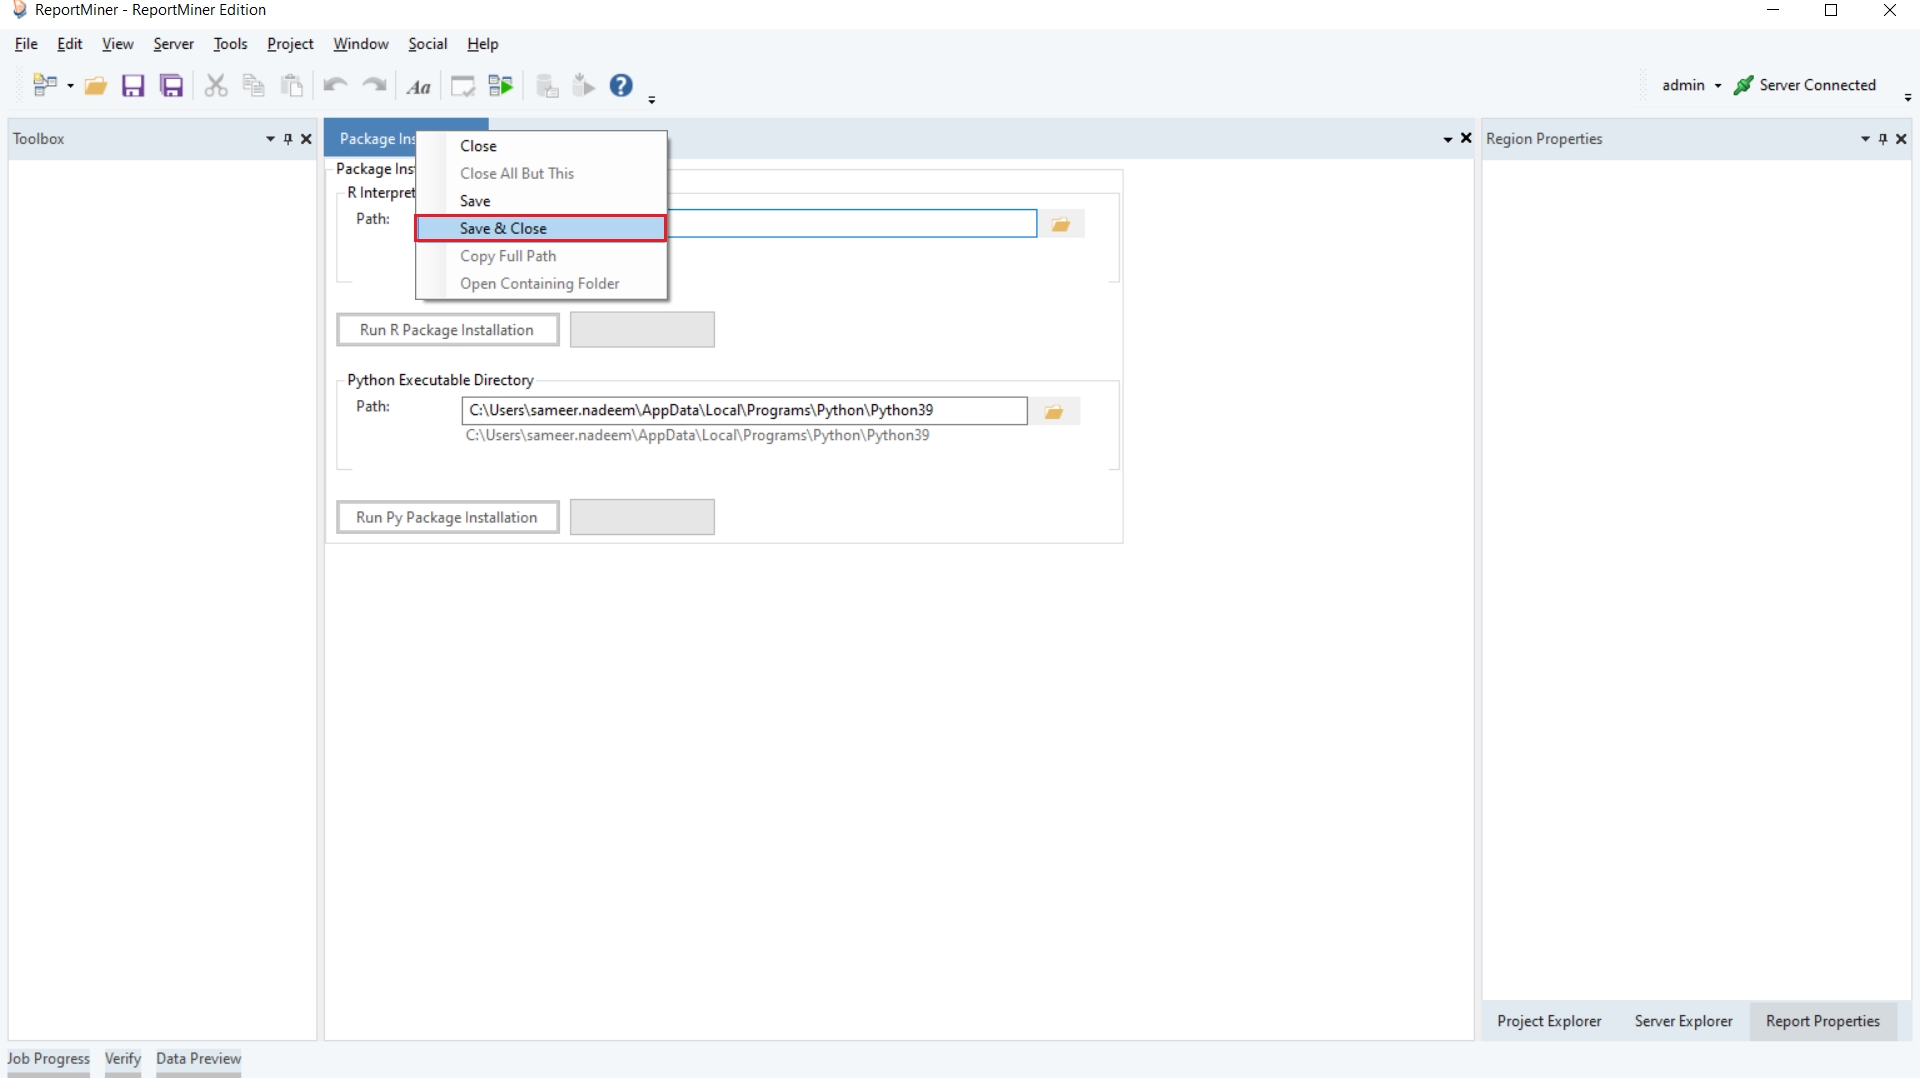Open the admin user dropdown
Screen dimensions: 1920x1078
click(x=1691, y=86)
